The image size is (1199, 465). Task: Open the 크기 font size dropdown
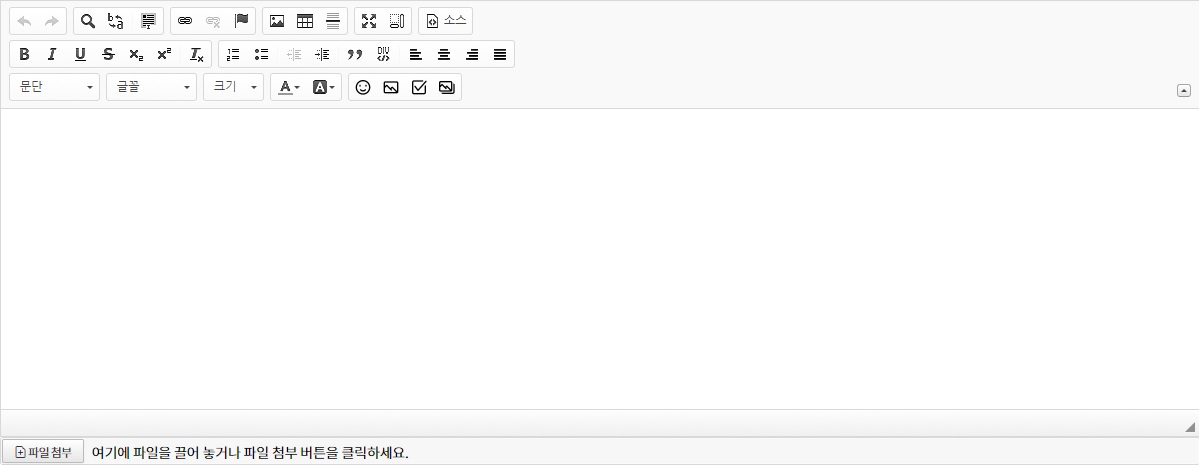click(233, 88)
